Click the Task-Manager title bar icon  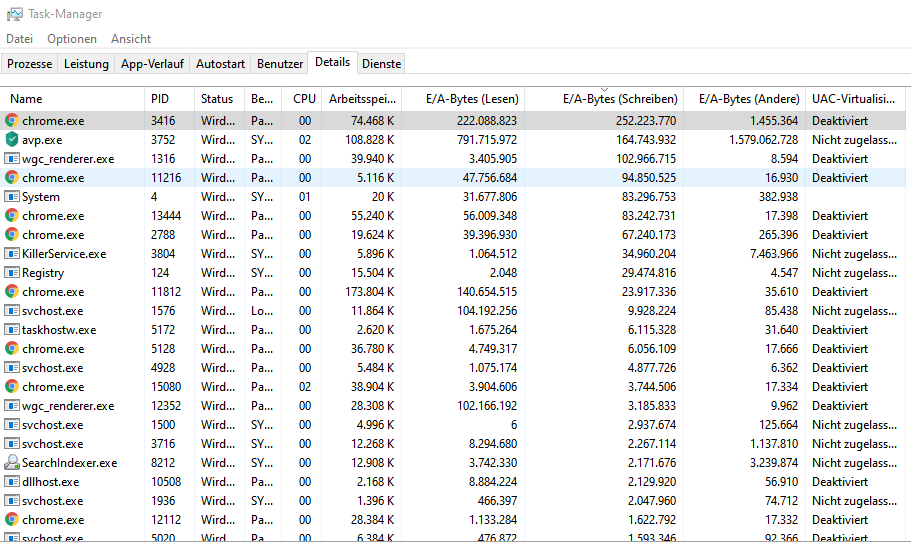pos(15,14)
